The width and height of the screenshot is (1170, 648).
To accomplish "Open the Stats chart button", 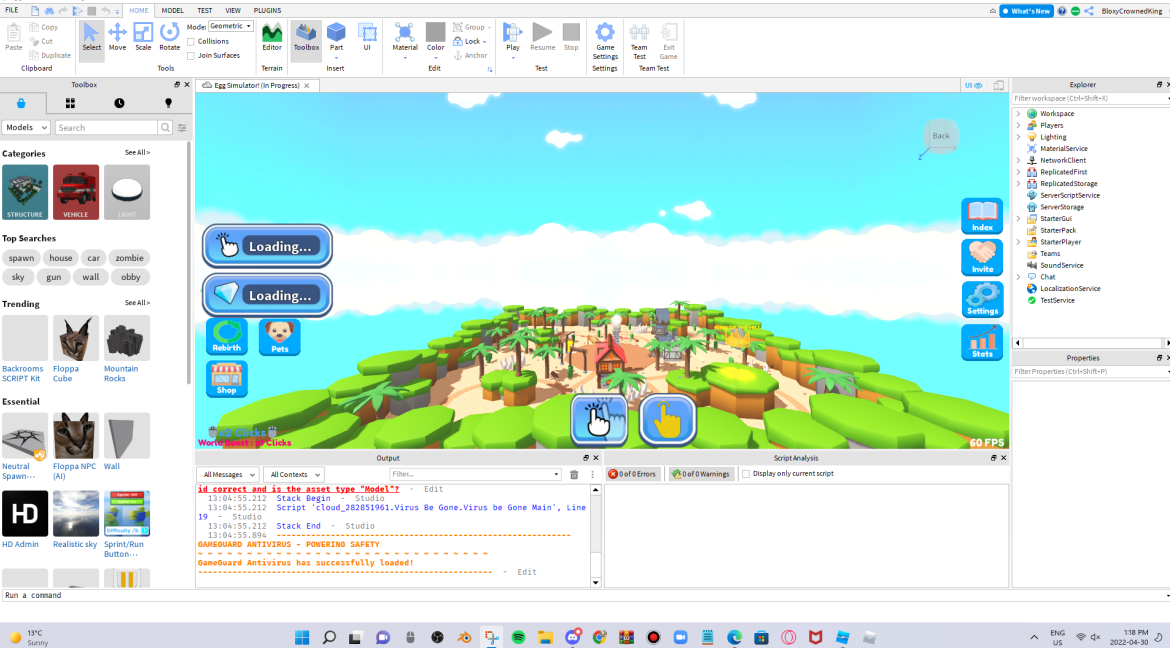I will (x=982, y=342).
